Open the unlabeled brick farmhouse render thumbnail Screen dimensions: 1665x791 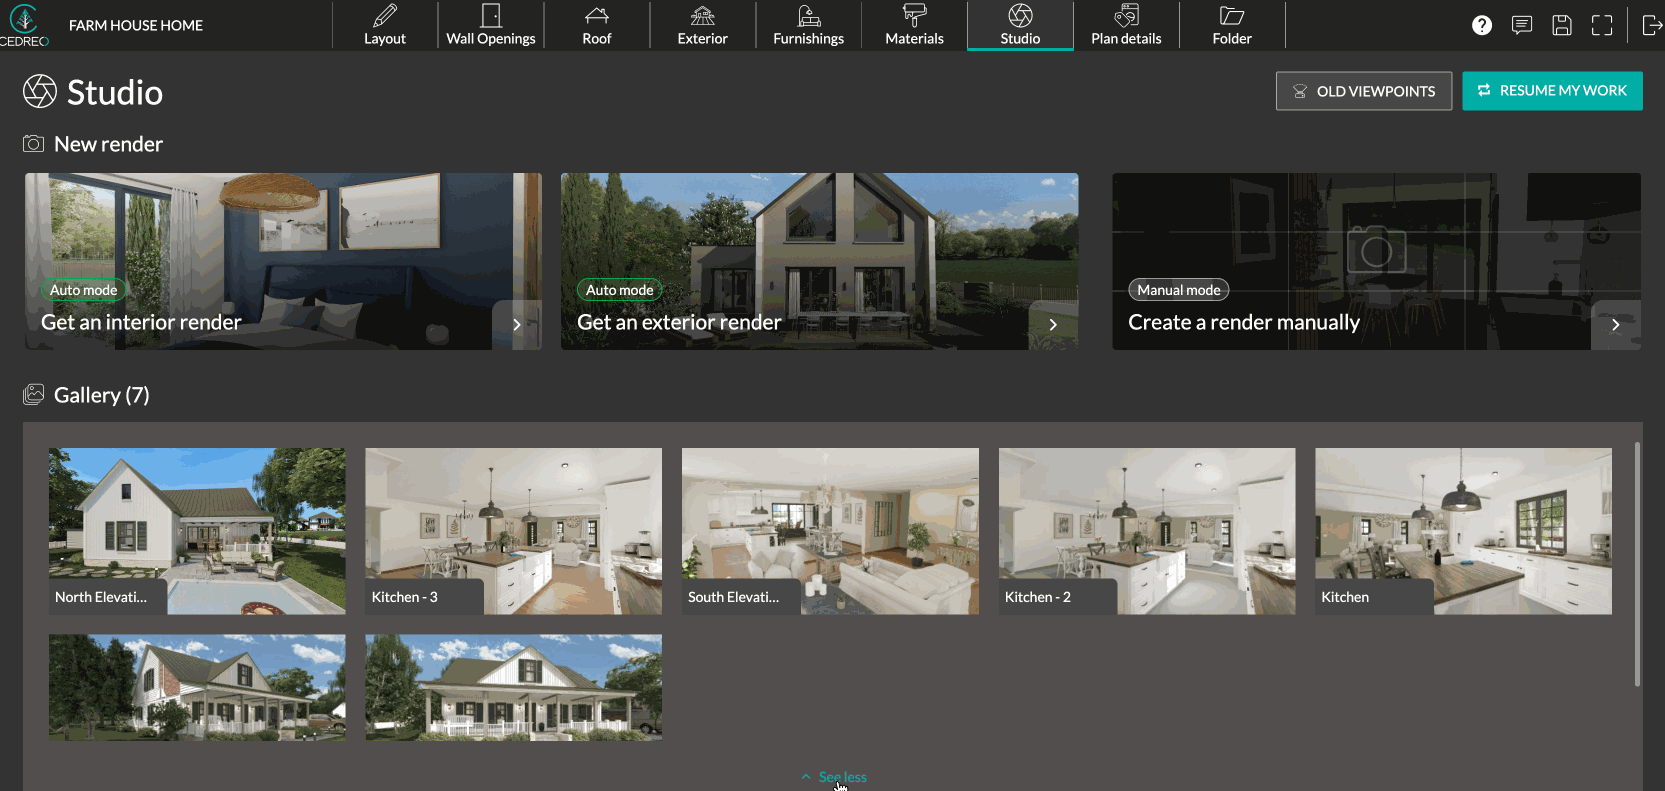pos(197,688)
